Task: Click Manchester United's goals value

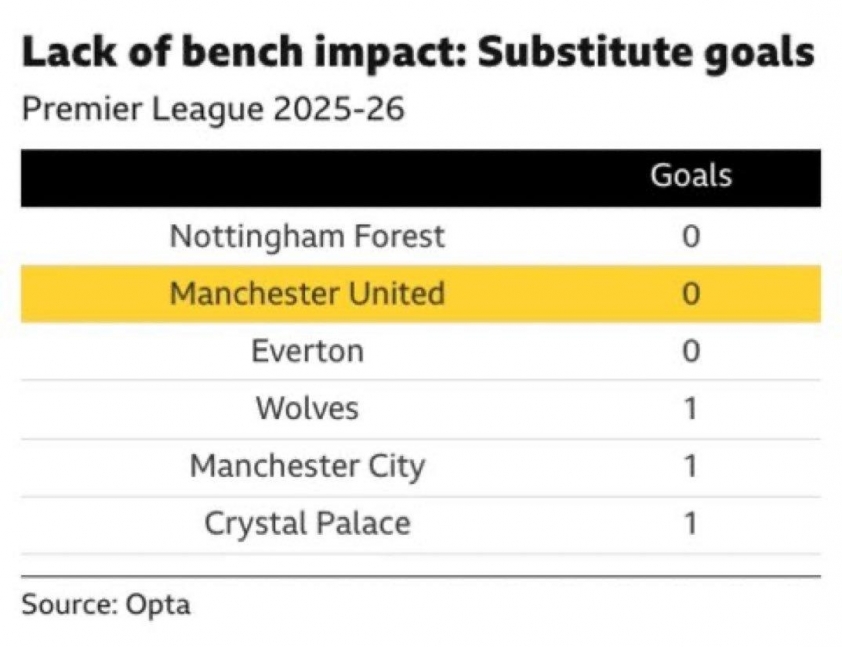Action: pos(691,295)
